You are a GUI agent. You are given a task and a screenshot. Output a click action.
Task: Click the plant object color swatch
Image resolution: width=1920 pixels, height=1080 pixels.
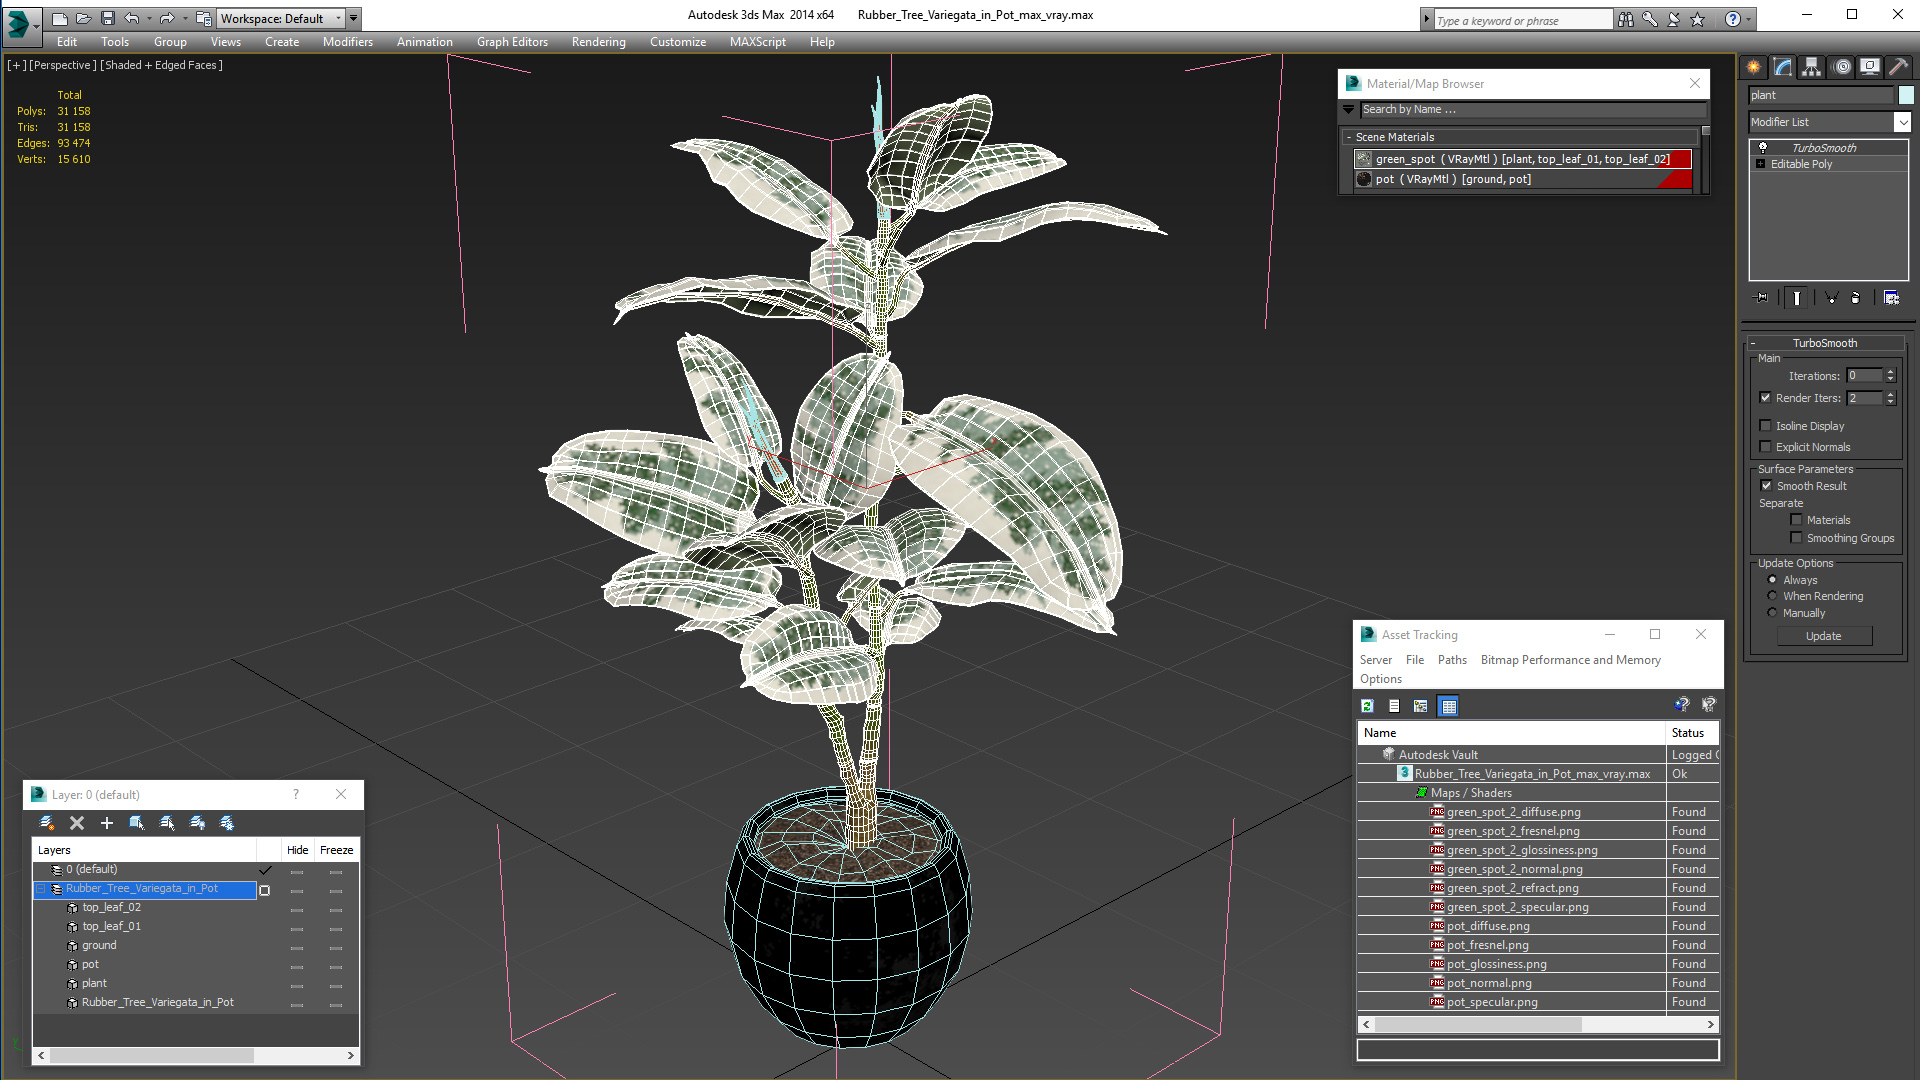[1906, 95]
